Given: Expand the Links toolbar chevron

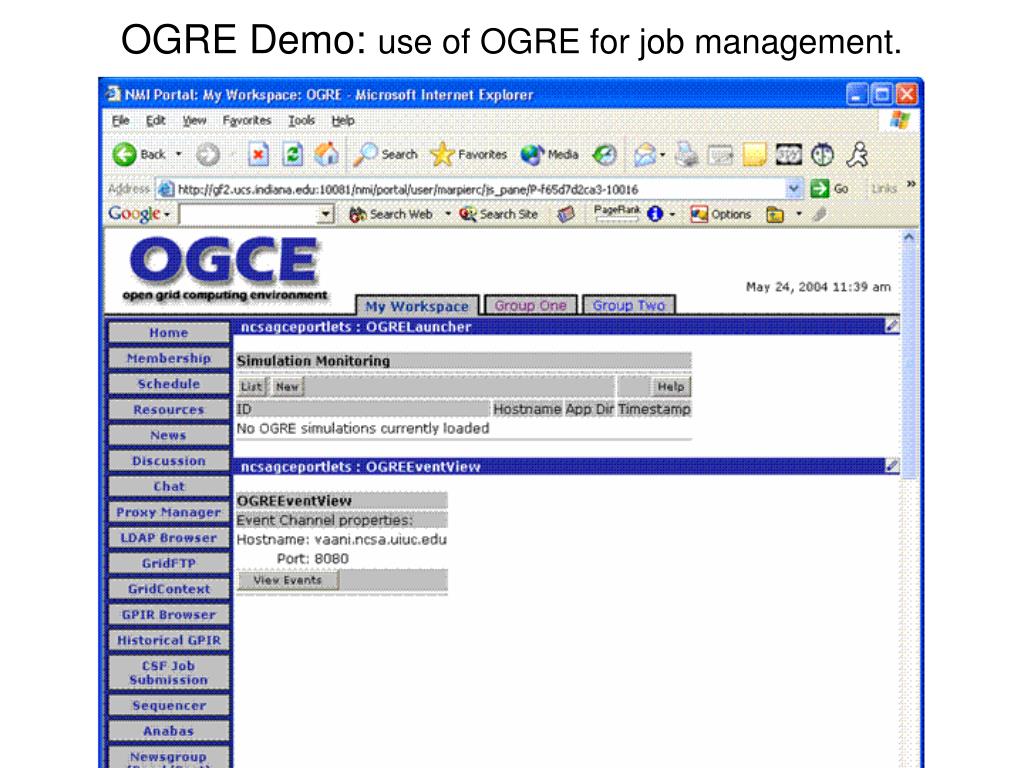Looking at the screenshot, I should 911,185.
